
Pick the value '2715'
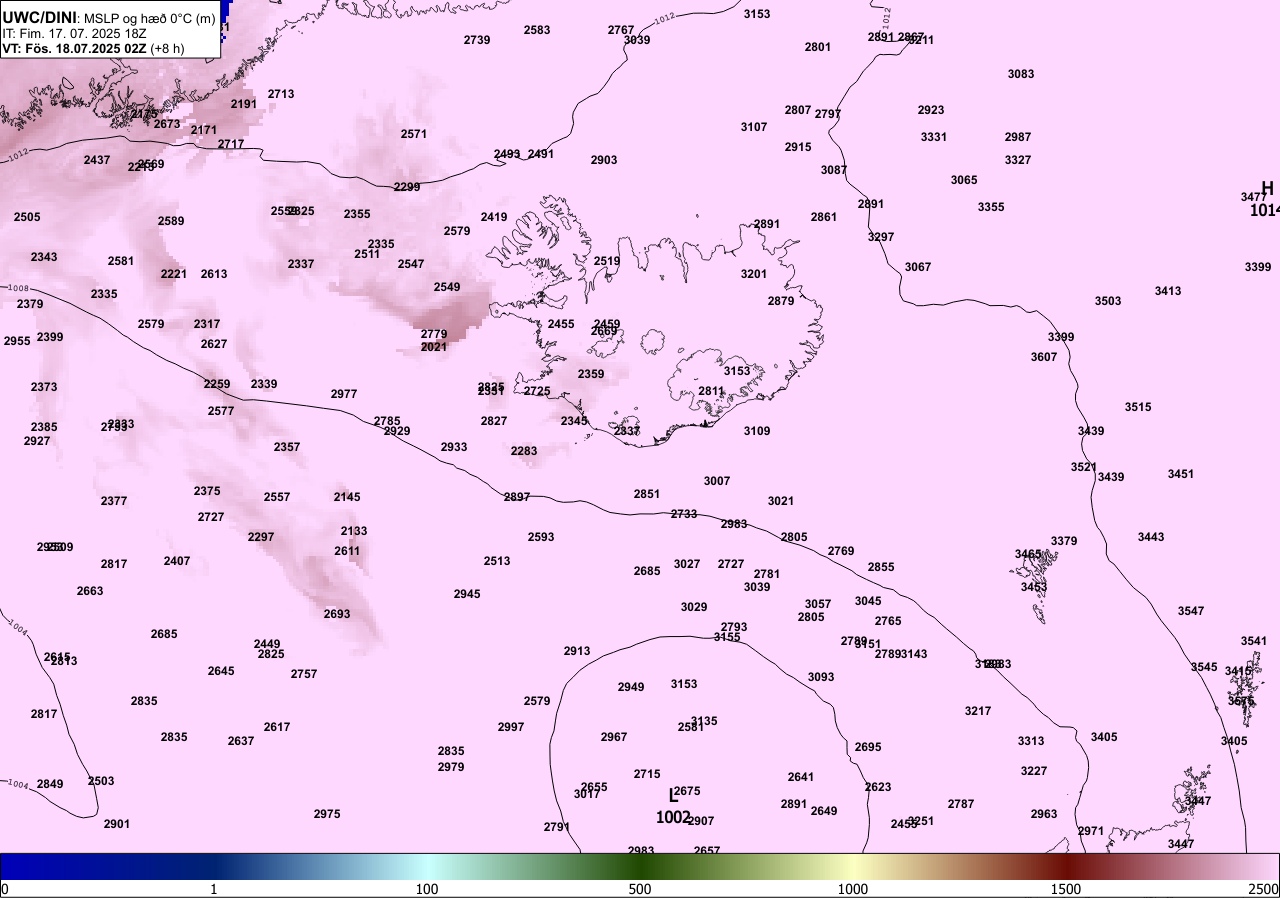click(x=647, y=774)
